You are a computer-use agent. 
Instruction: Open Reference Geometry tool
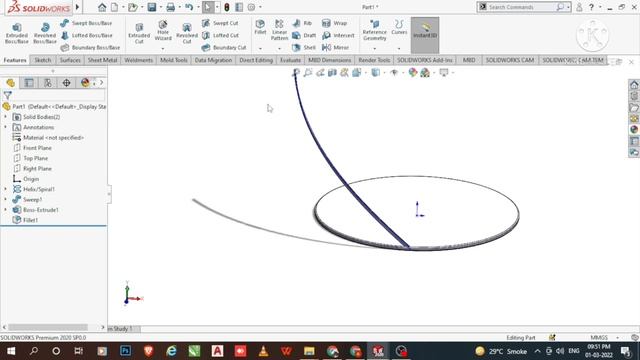[374, 30]
